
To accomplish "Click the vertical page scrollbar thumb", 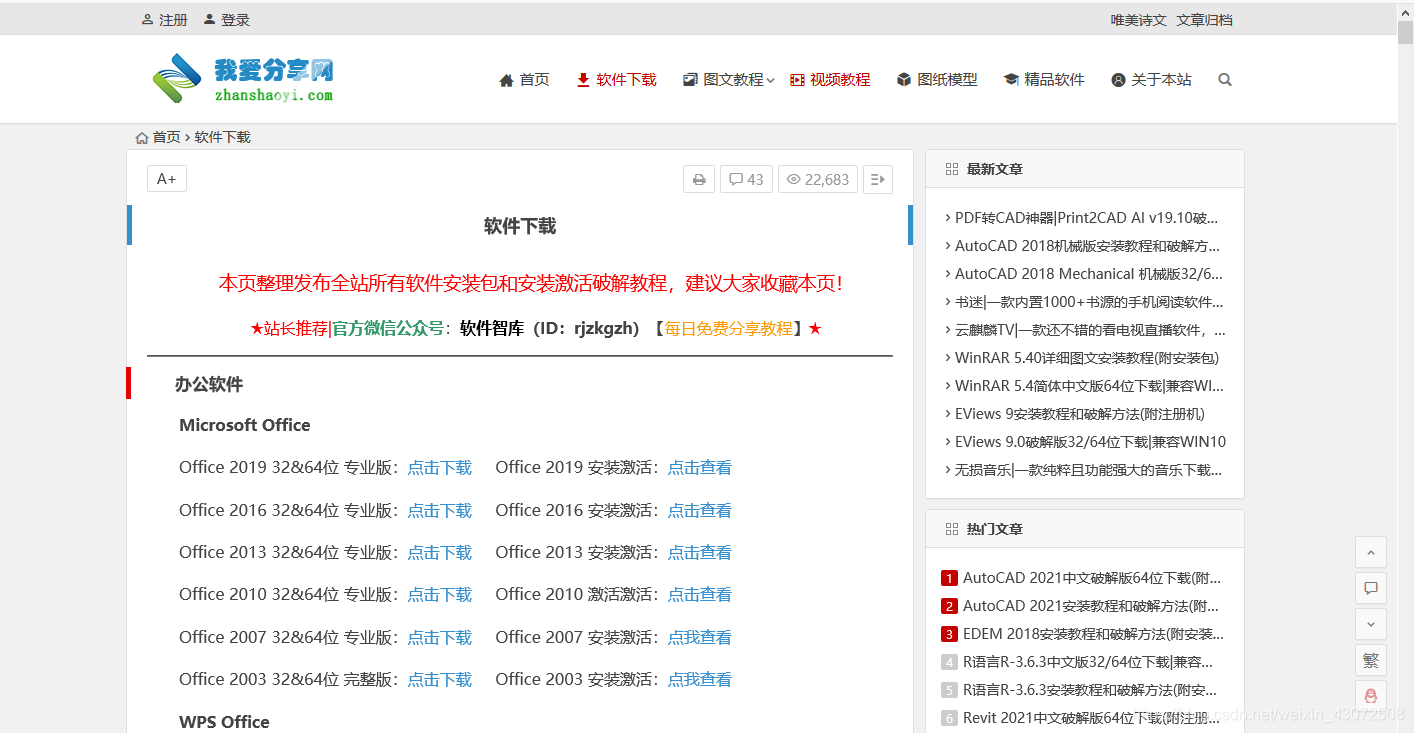I will [x=1405, y=33].
